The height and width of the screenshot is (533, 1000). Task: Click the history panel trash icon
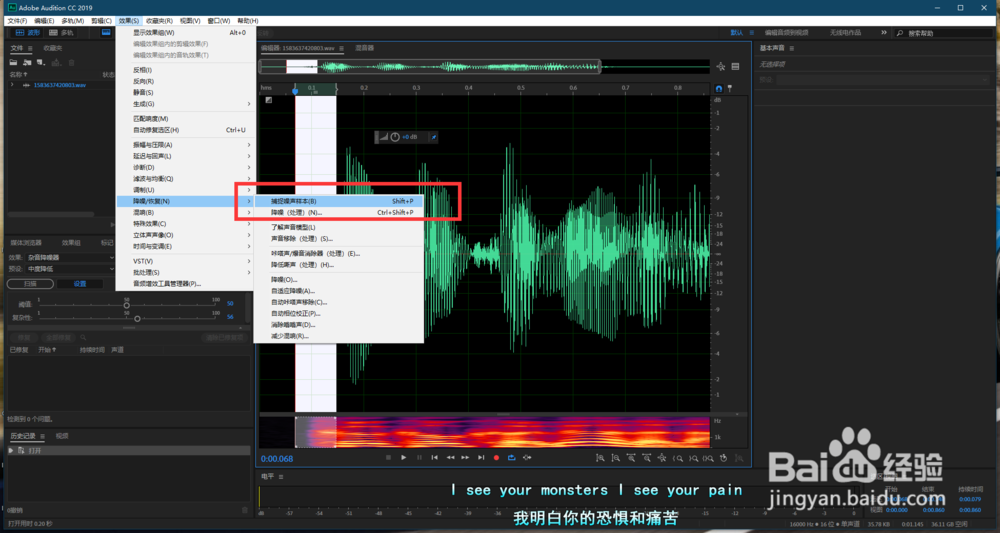pyautogui.click(x=245, y=509)
